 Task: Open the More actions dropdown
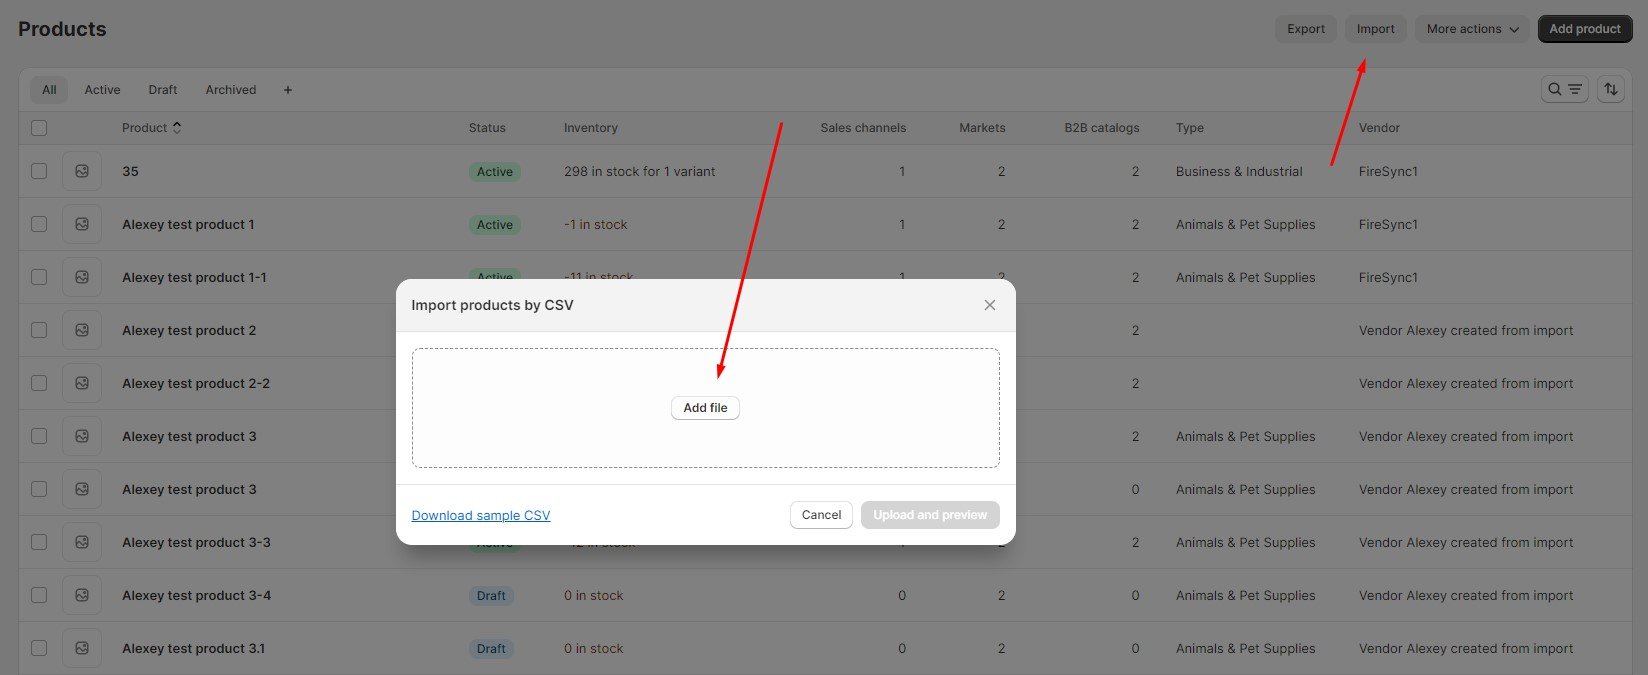pyautogui.click(x=1472, y=29)
